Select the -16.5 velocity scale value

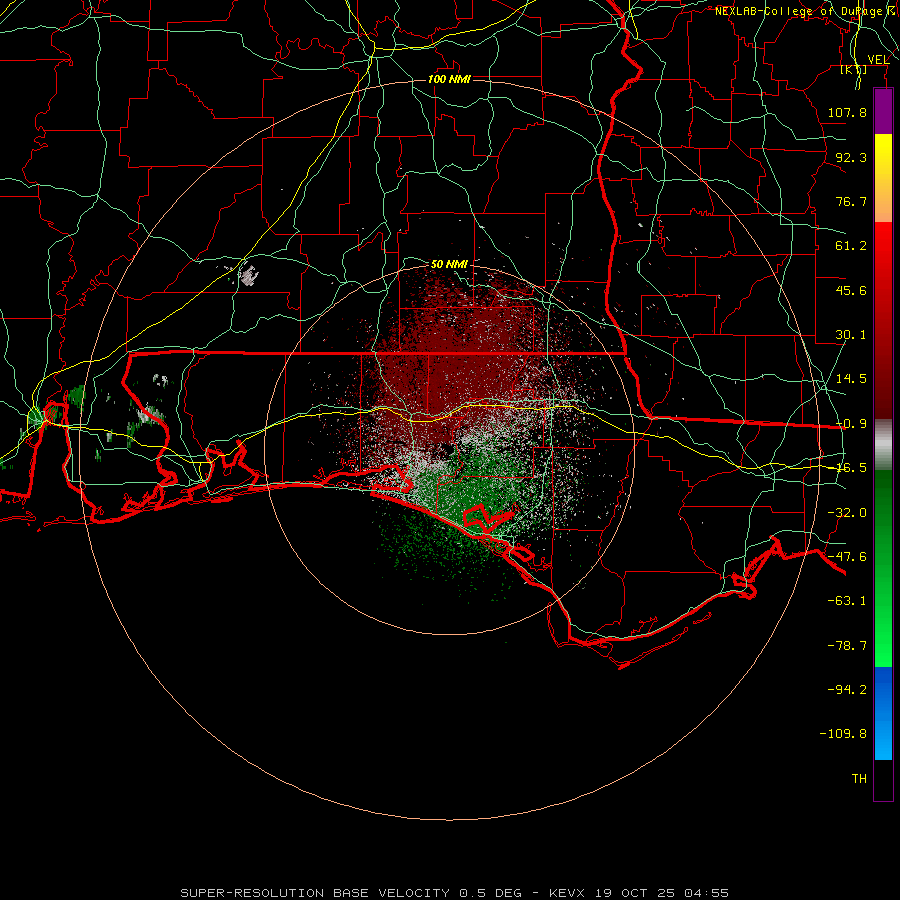[x=851, y=468]
